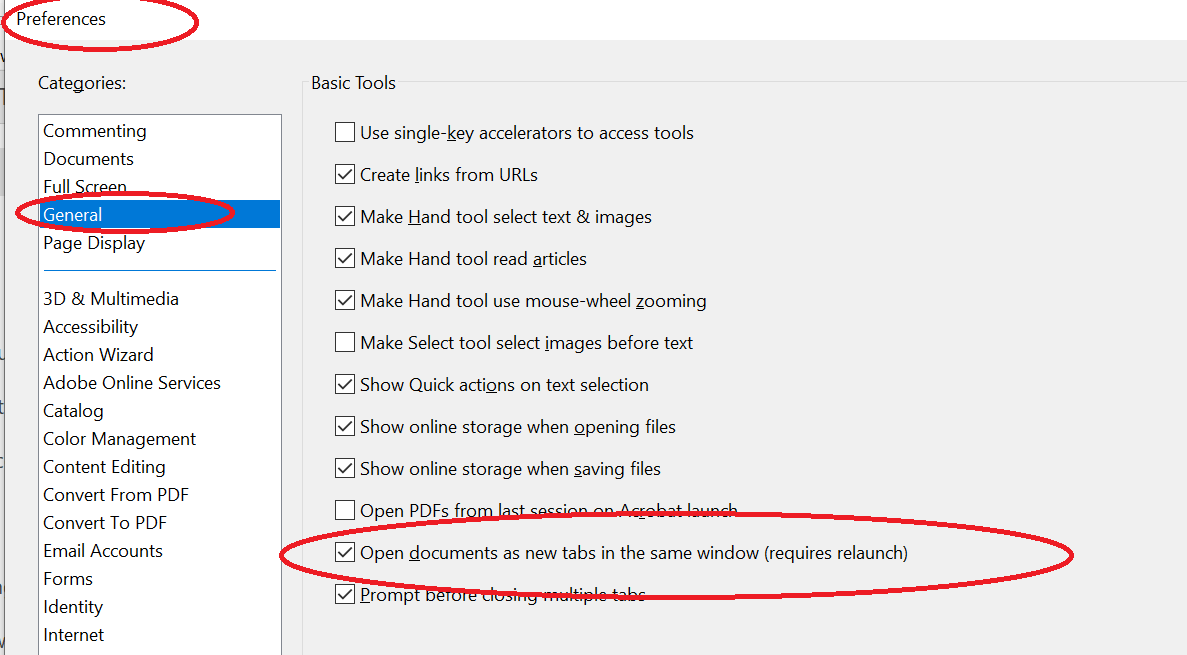Open the Documents preferences category
This screenshot has width=1187, height=655.
tap(88, 159)
